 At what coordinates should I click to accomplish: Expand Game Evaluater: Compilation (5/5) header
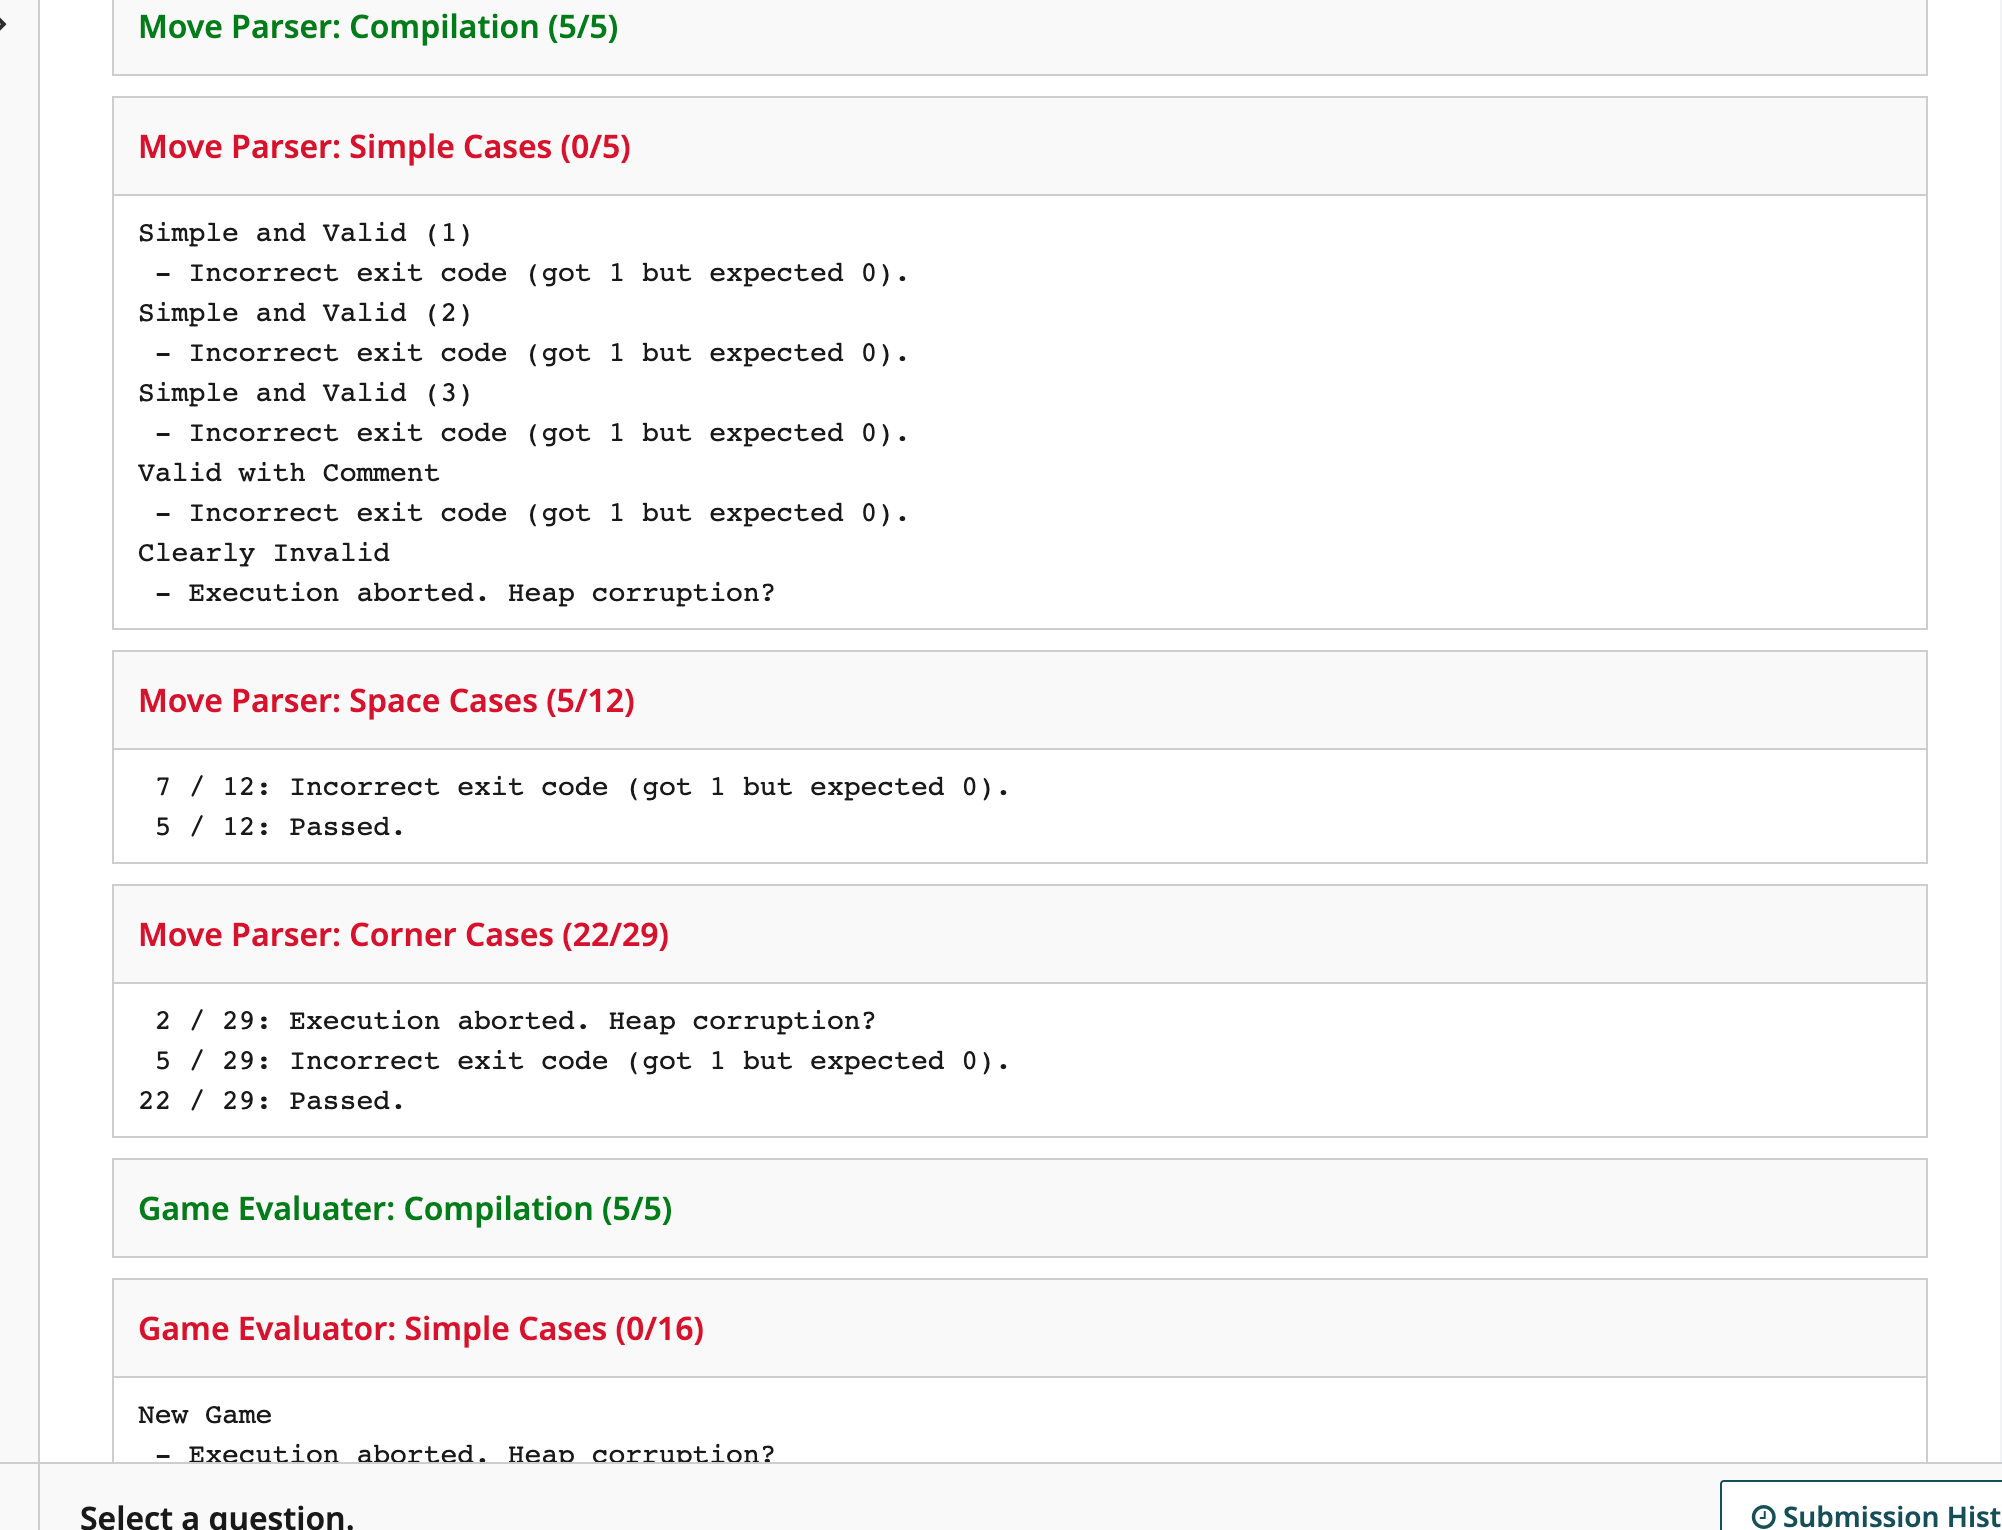pos(405,1209)
